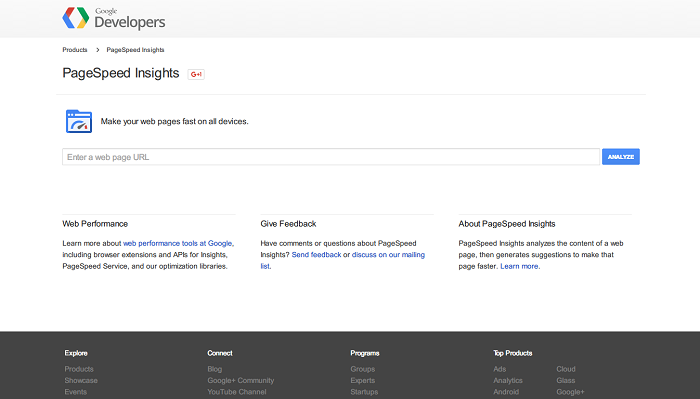Viewport: 700px width, 399px height.
Task: Click the PageSpeed Insights page title
Action: pyautogui.click(x=121, y=73)
